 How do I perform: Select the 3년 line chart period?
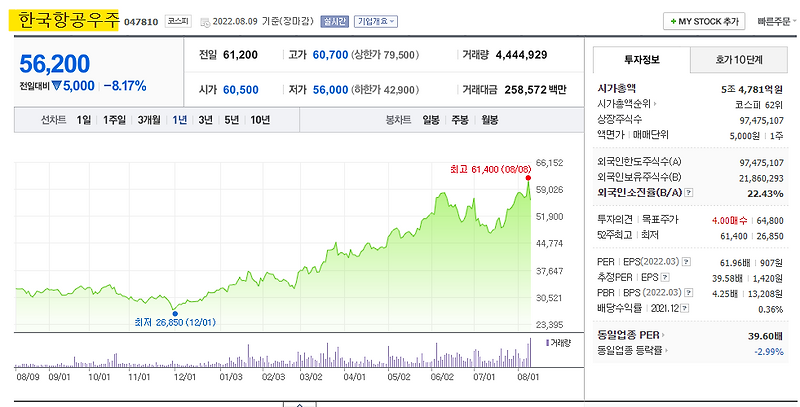pos(206,120)
